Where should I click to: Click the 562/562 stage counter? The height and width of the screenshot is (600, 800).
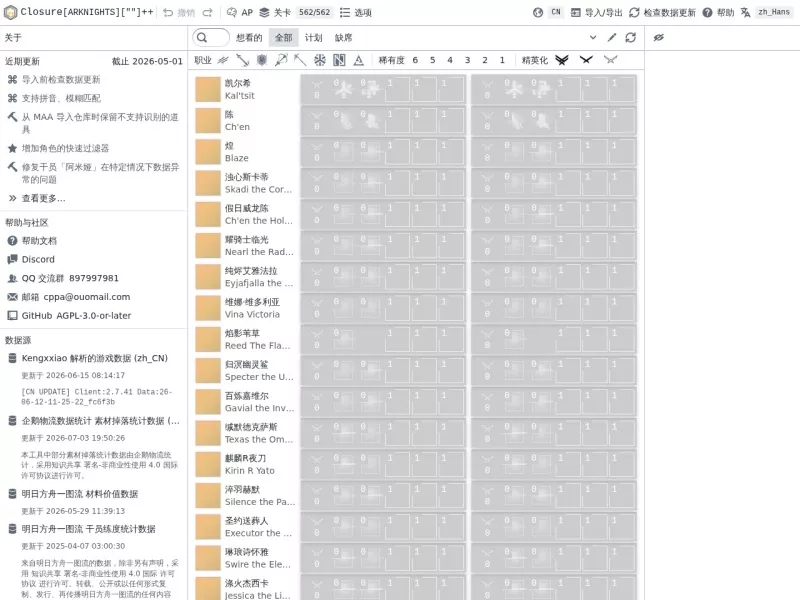point(314,12)
